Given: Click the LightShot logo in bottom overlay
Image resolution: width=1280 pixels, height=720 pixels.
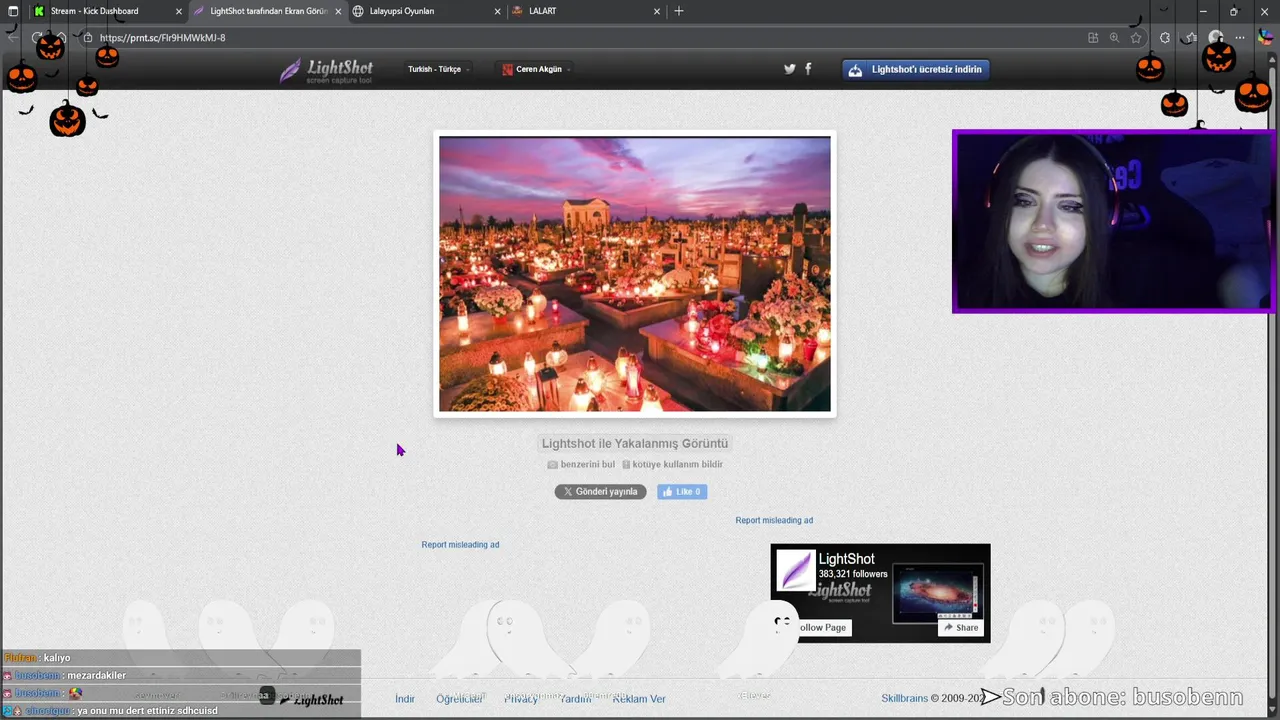Looking at the screenshot, I should click(312, 700).
